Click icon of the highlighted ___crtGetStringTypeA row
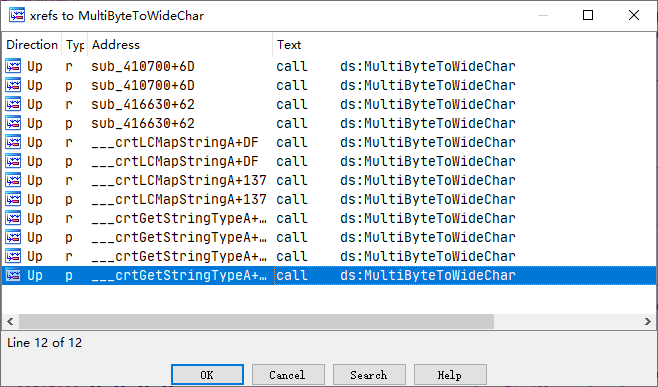Viewport: 658px width, 387px height. pos(13,275)
